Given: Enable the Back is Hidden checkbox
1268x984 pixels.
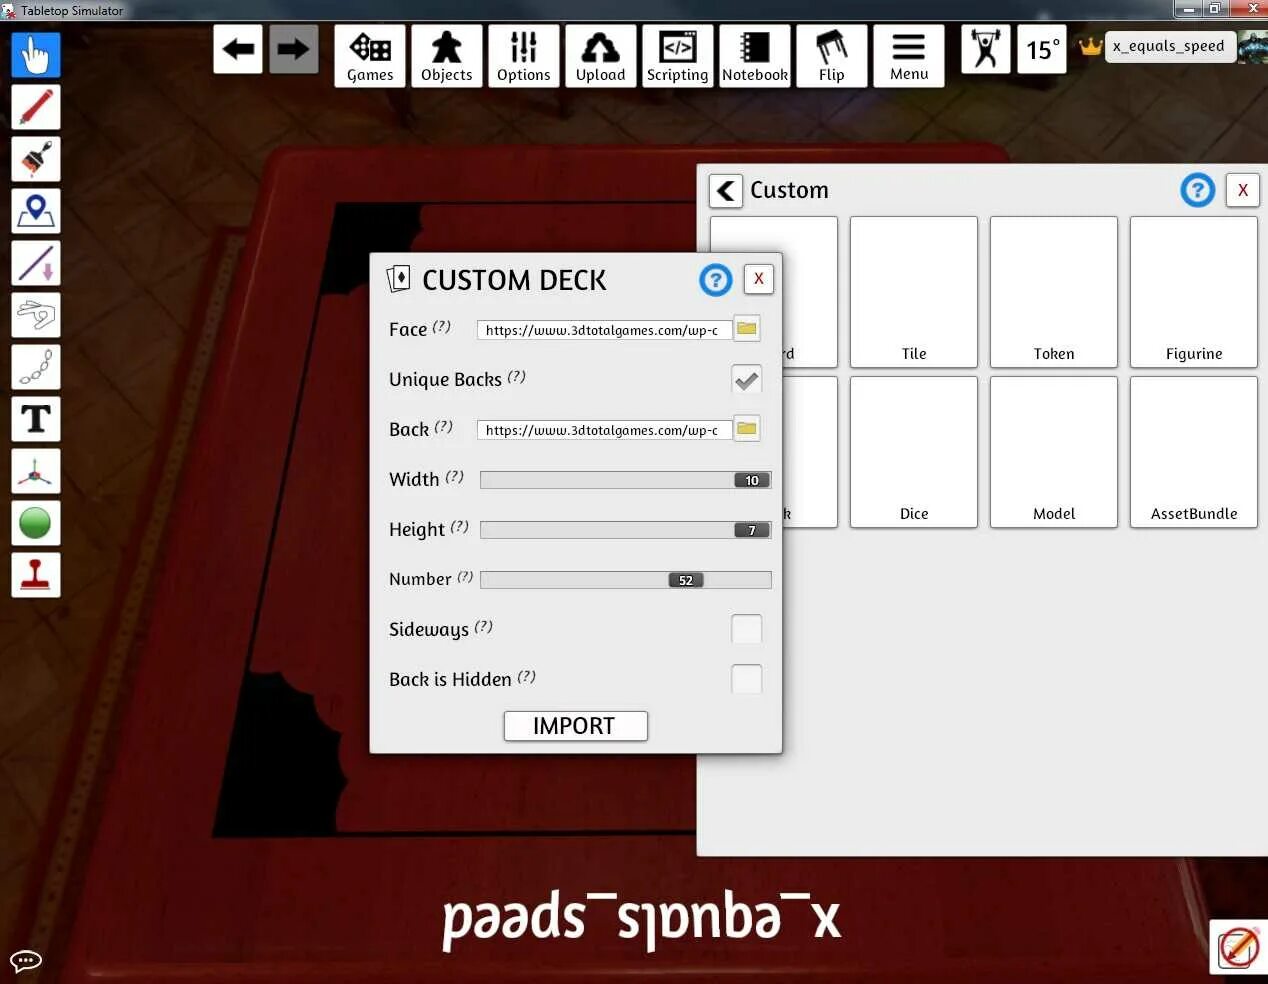Looking at the screenshot, I should pos(747,679).
